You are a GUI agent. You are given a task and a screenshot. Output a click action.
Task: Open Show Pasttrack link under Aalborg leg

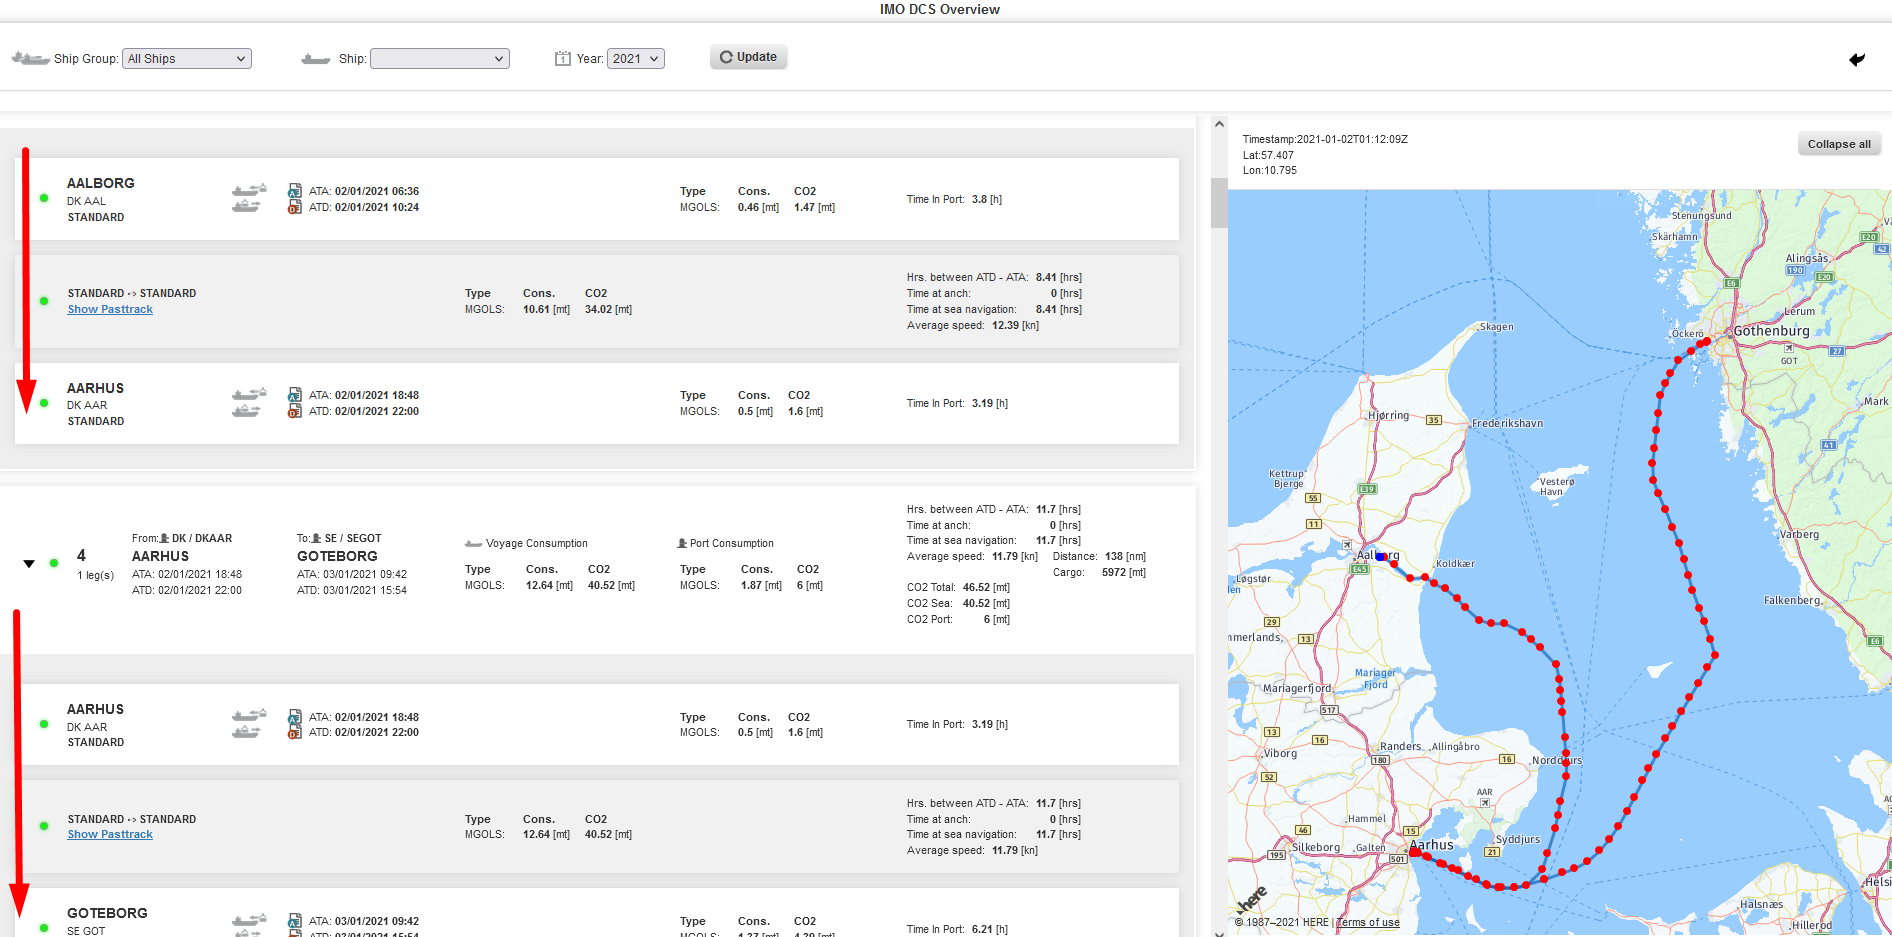(110, 309)
